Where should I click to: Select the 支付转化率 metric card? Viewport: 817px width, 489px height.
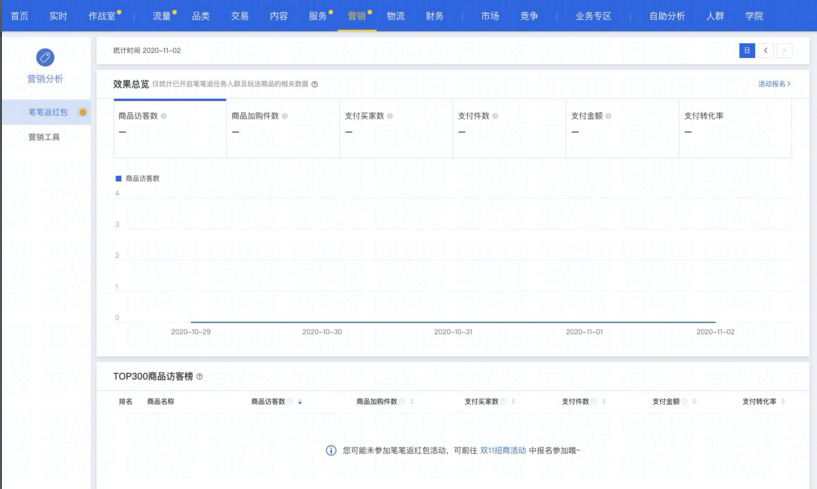(735, 128)
